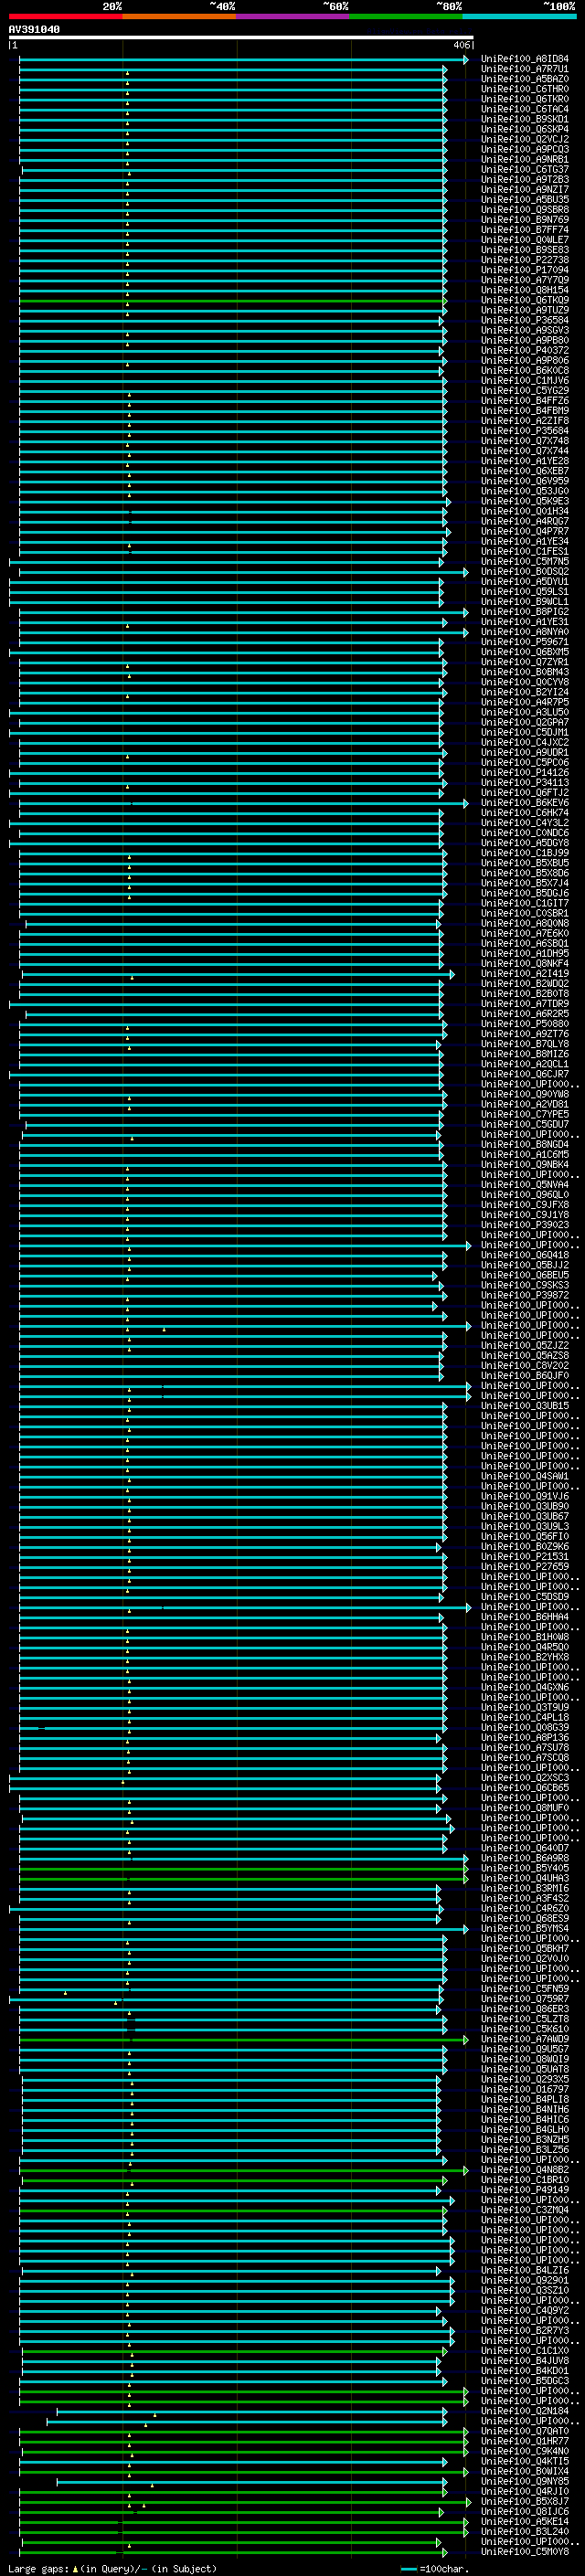
Task: Select the hit label UniRef100_C6THR0
Action: (525, 89)
